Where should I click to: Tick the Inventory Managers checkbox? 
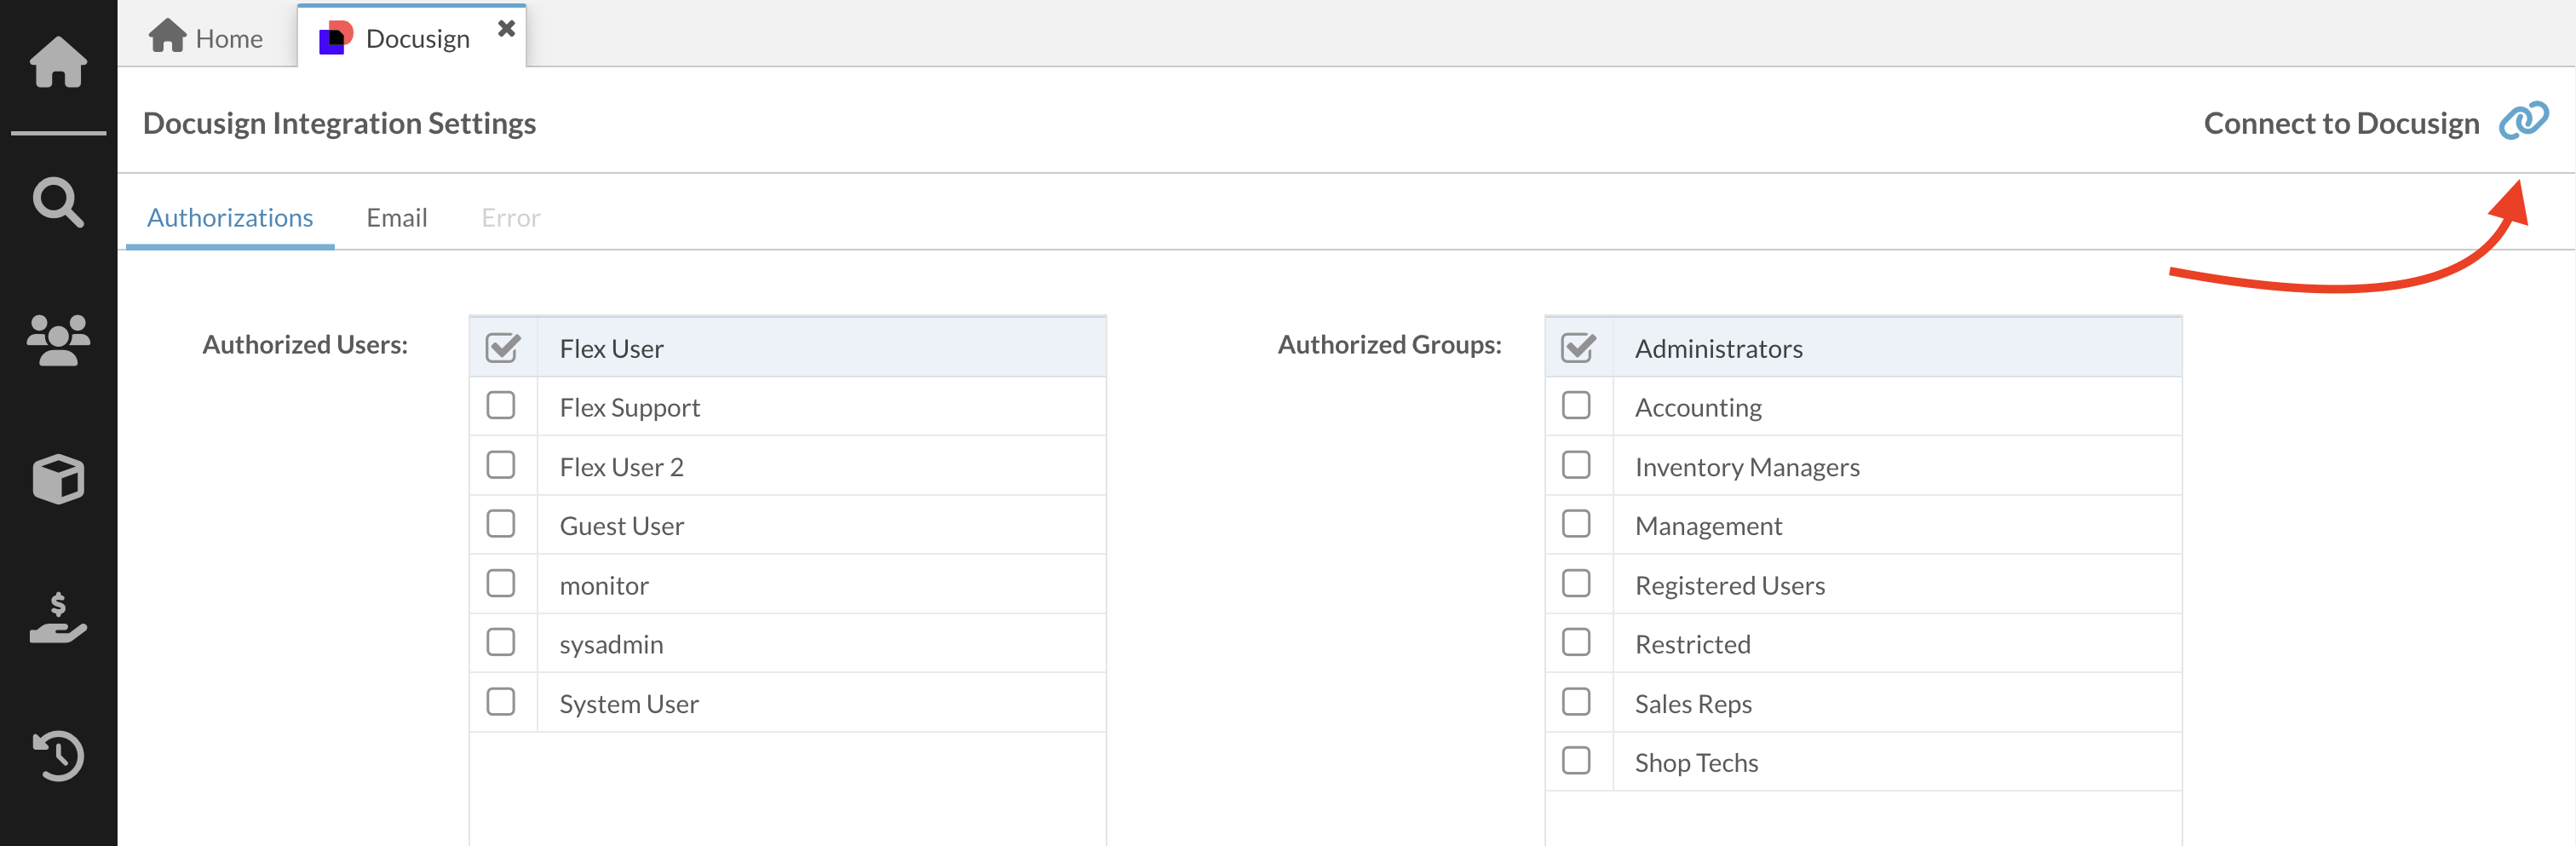1576,465
